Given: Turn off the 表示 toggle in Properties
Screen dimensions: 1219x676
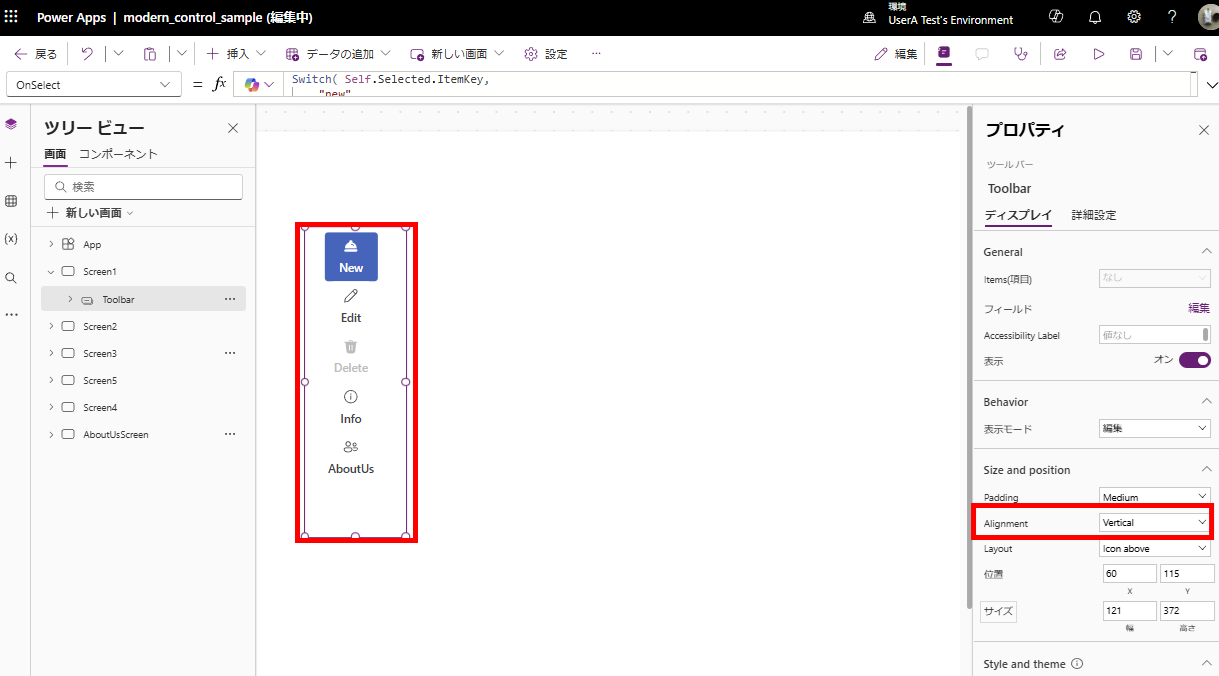Looking at the screenshot, I should coord(1195,361).
